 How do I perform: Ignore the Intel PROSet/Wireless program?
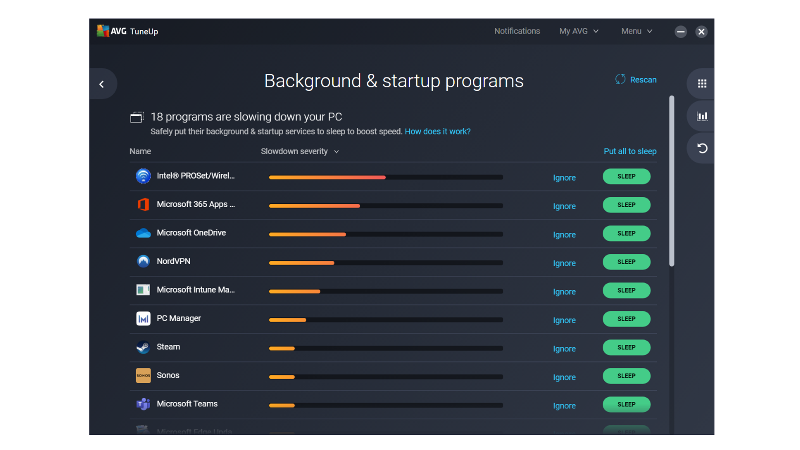click(x=564, y=178)
